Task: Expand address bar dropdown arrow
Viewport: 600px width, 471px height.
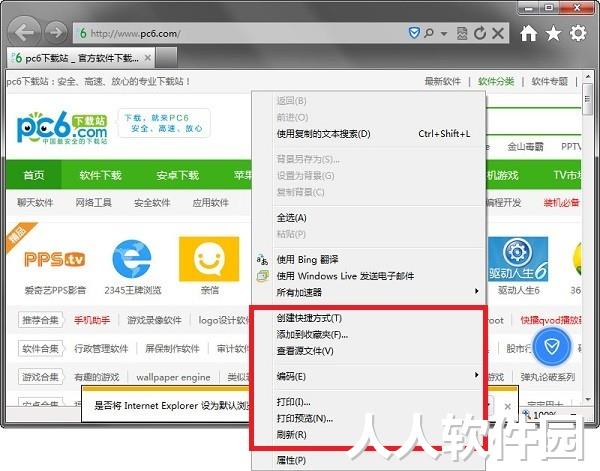Action: (x=444, y=34)
